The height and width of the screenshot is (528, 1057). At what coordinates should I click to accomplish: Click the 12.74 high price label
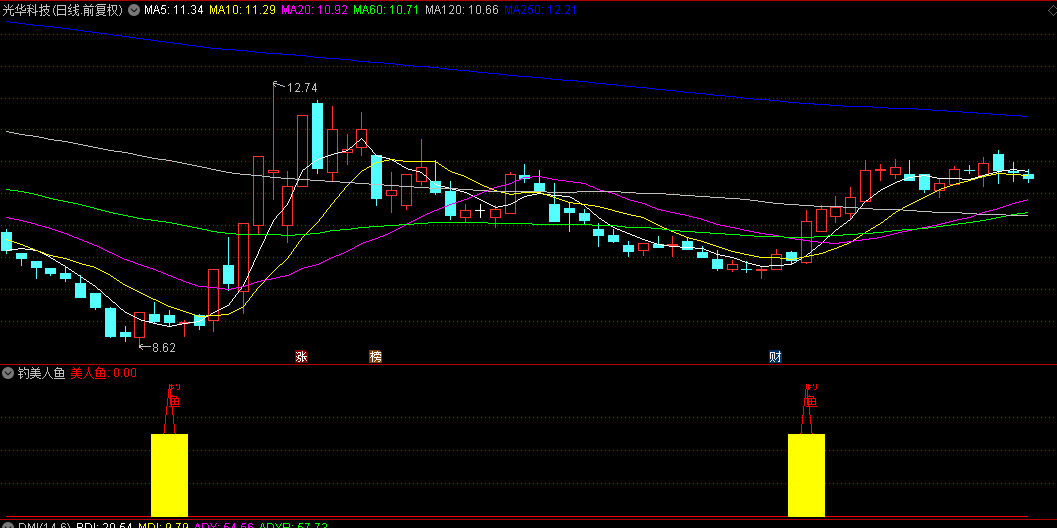(x=302, y=88)
